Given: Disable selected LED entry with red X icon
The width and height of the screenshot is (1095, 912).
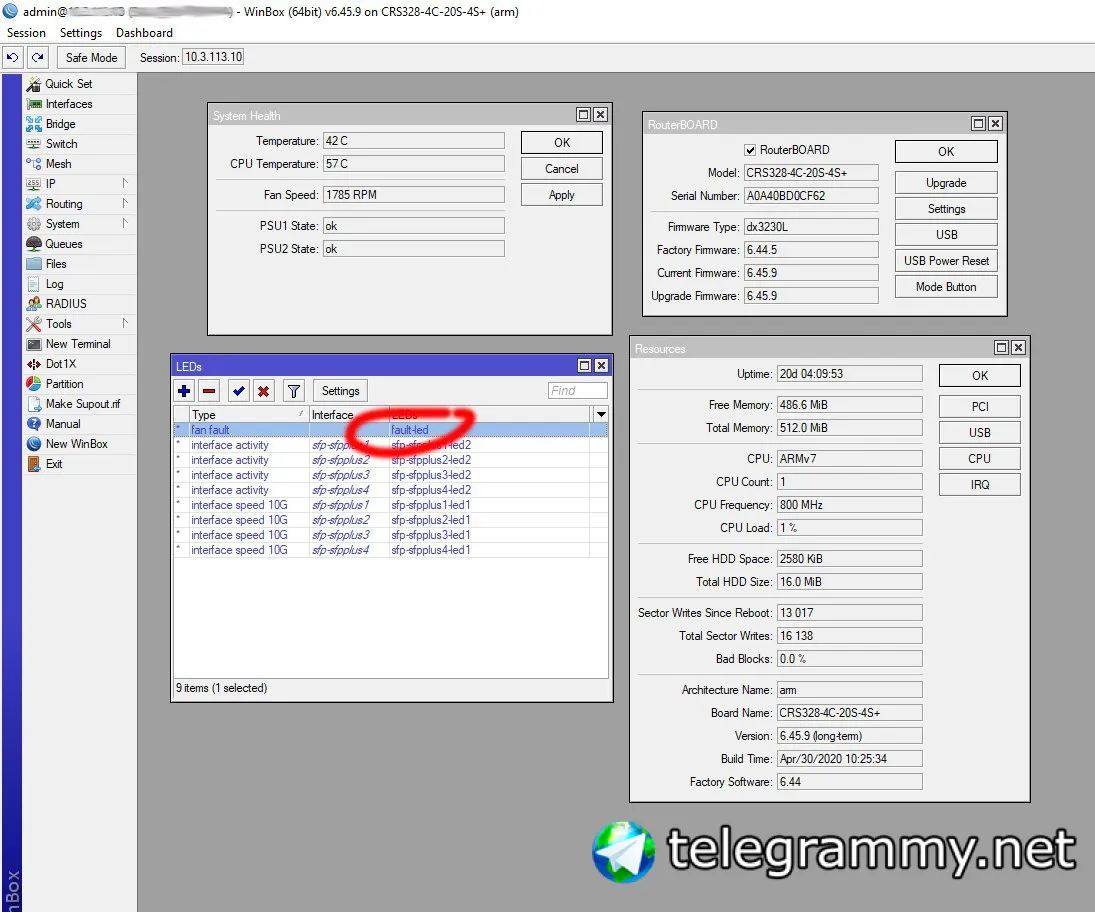Looking at the screenshot, I should pos(263,391).
